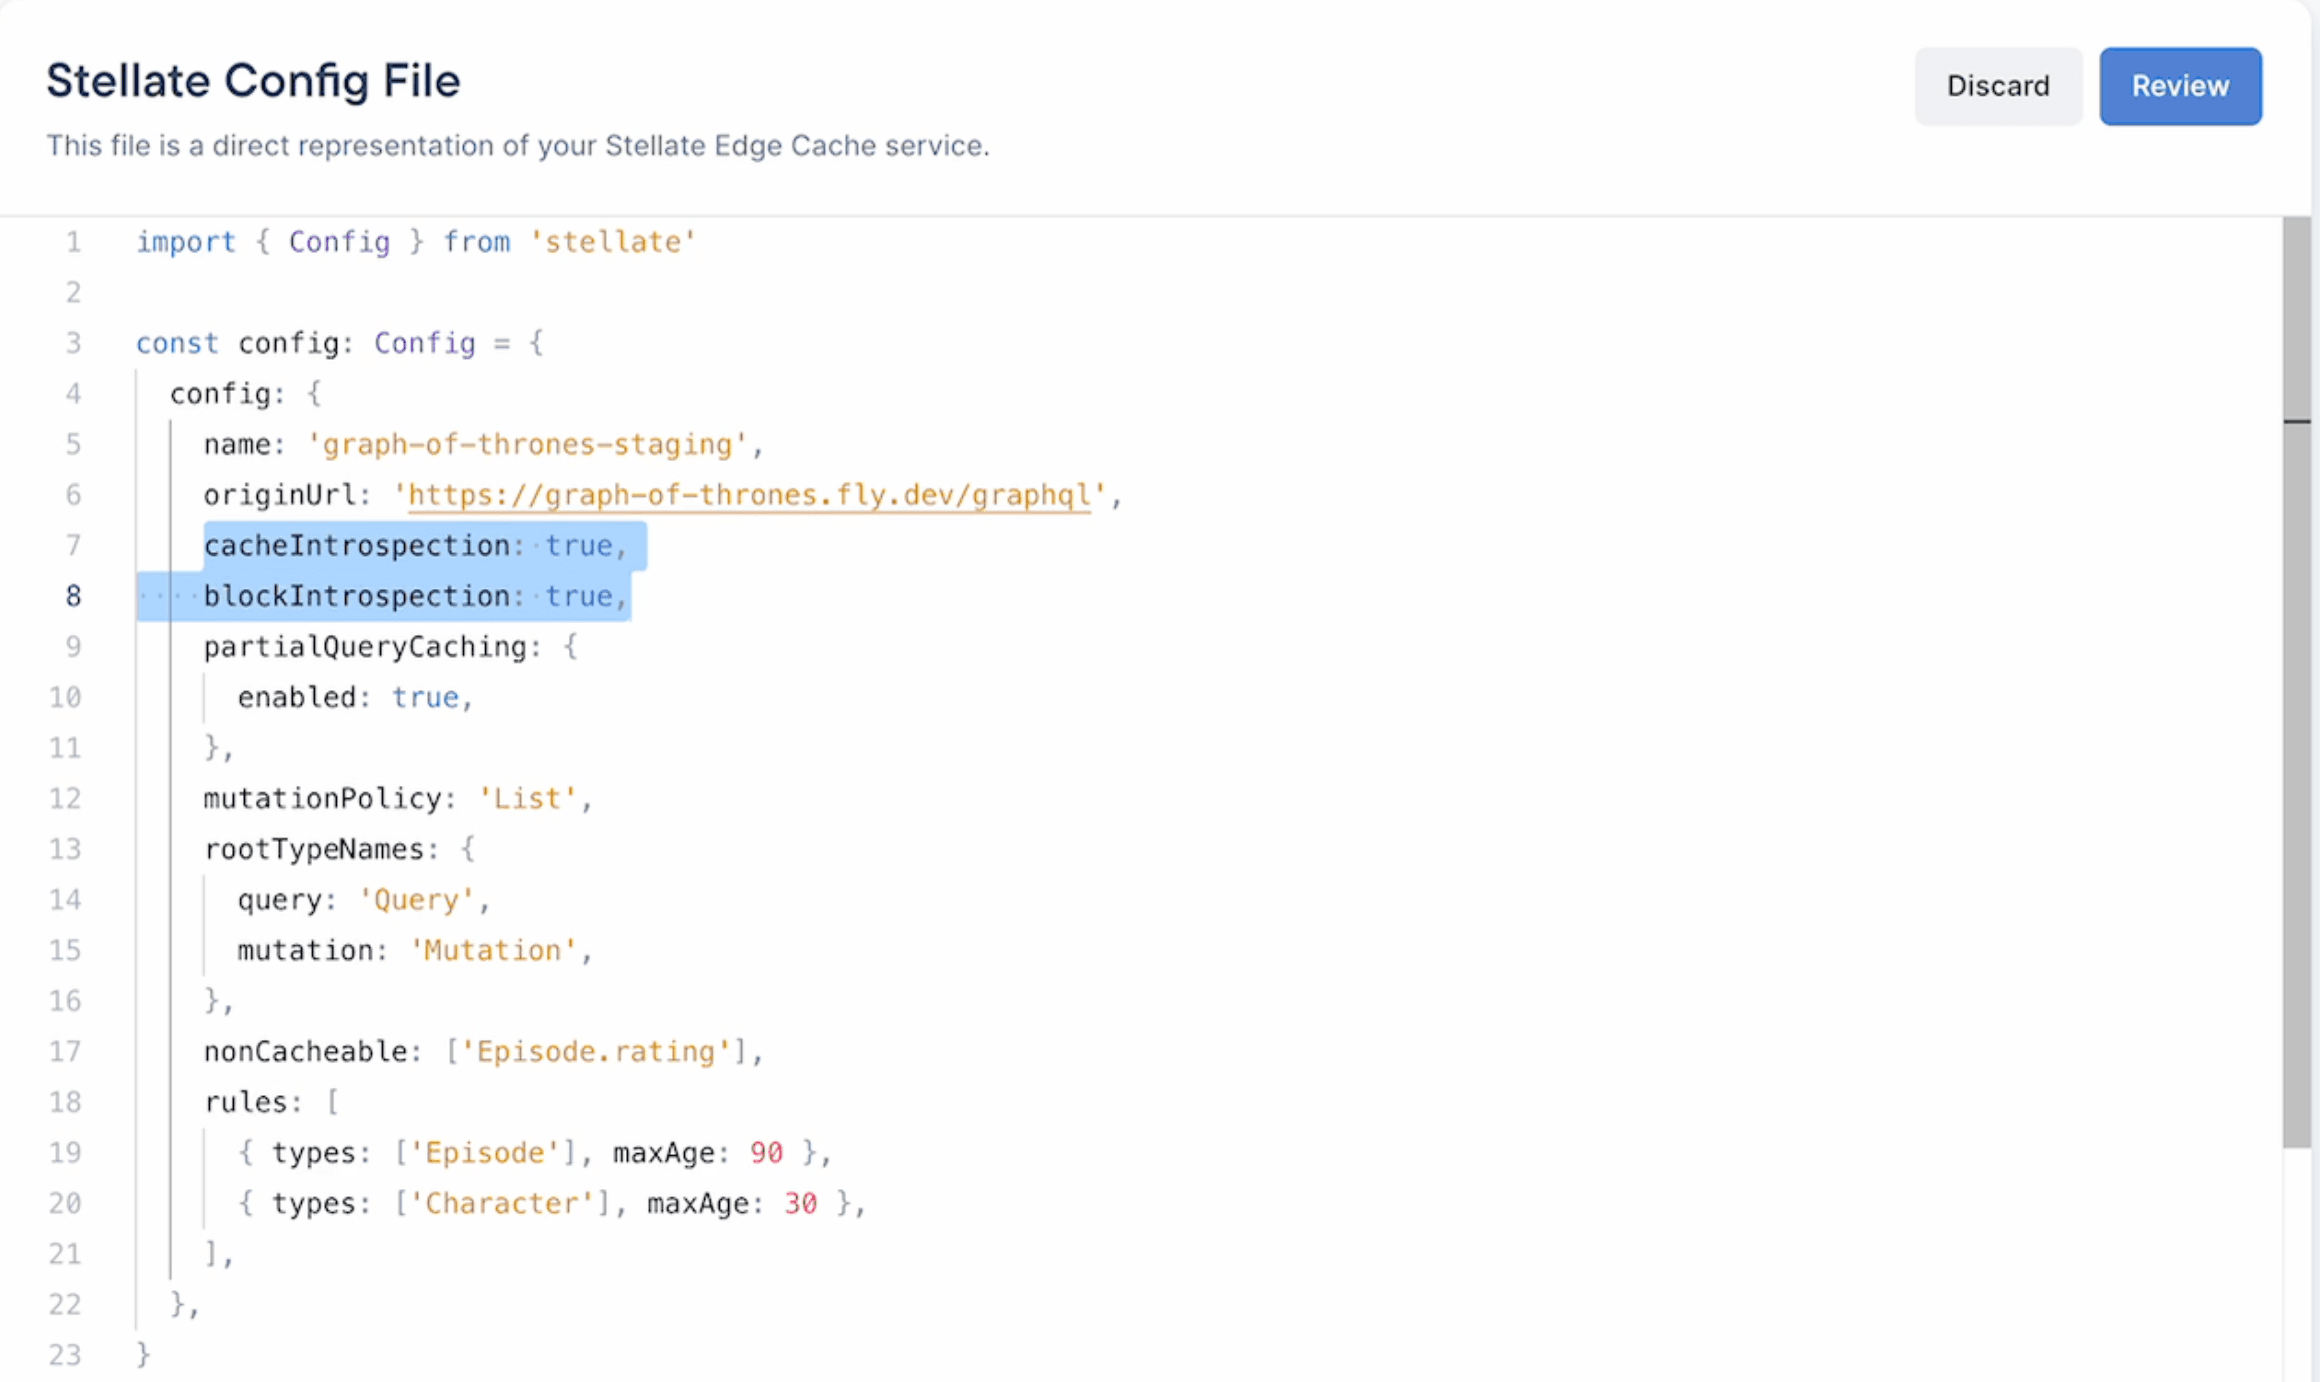Click the Stellate Config File title
Screen dimensions: 2320x1382
253,80
